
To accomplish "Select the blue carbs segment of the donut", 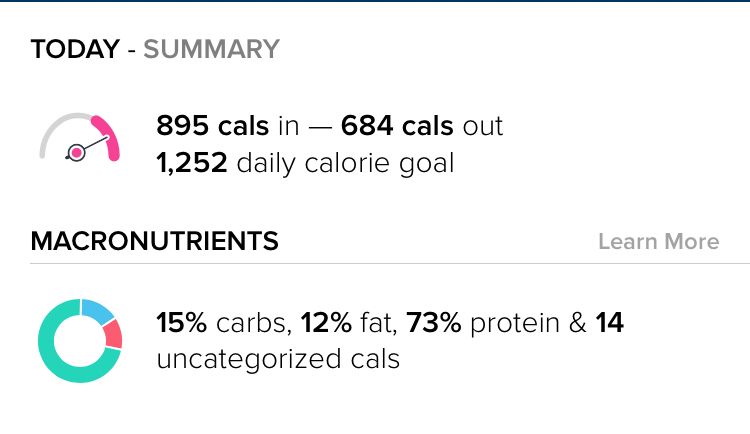I will click(98, 310).
